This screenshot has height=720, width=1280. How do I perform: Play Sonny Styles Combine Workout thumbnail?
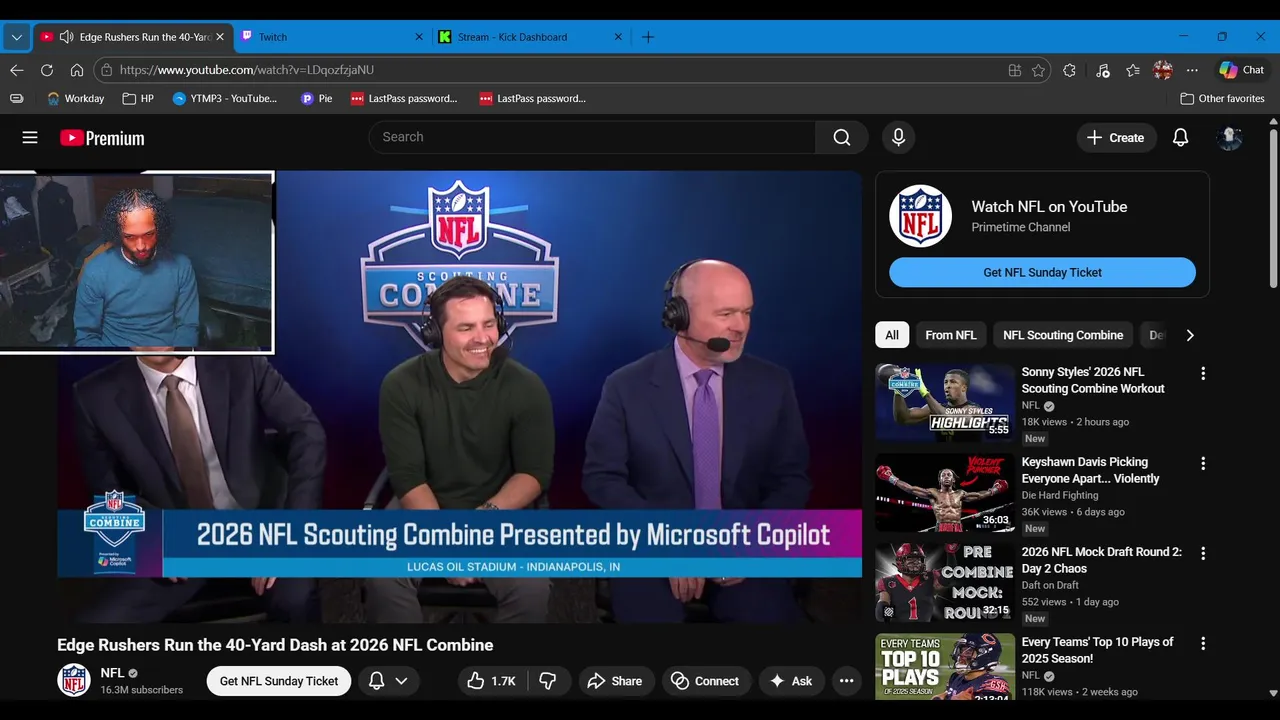tap(945, 402)
